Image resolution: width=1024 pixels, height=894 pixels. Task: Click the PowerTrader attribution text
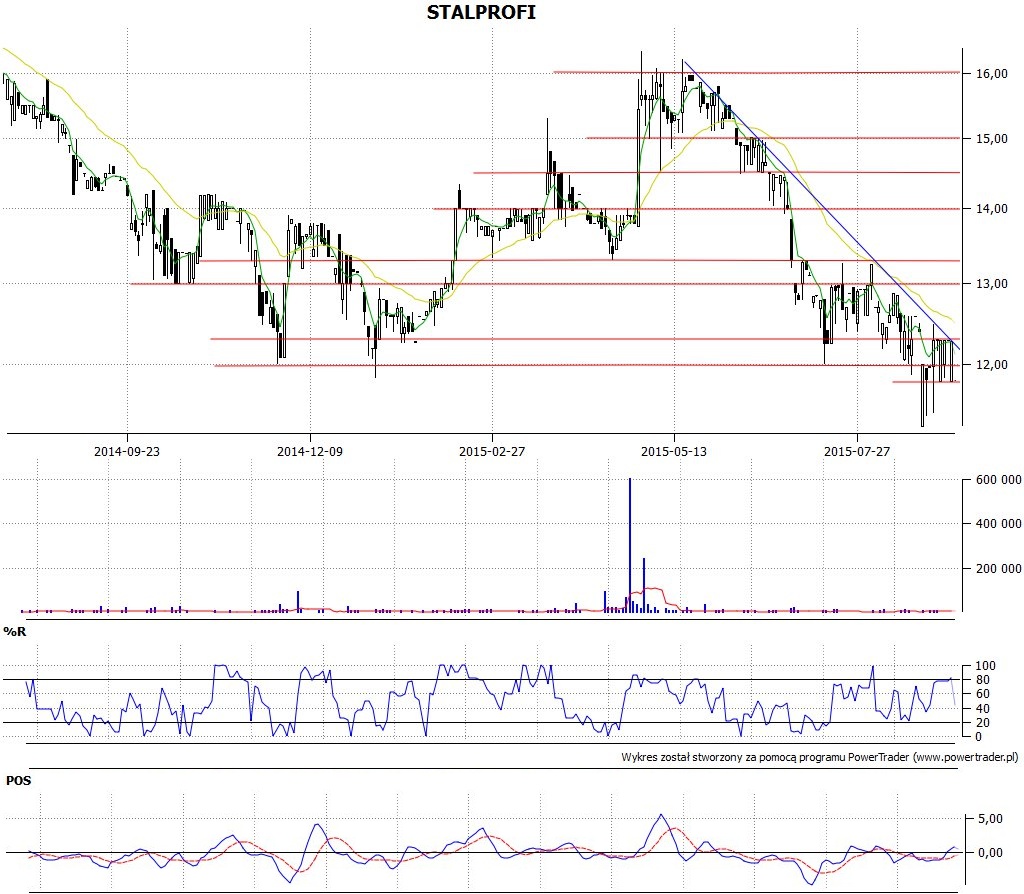click(x=820, y=758)
